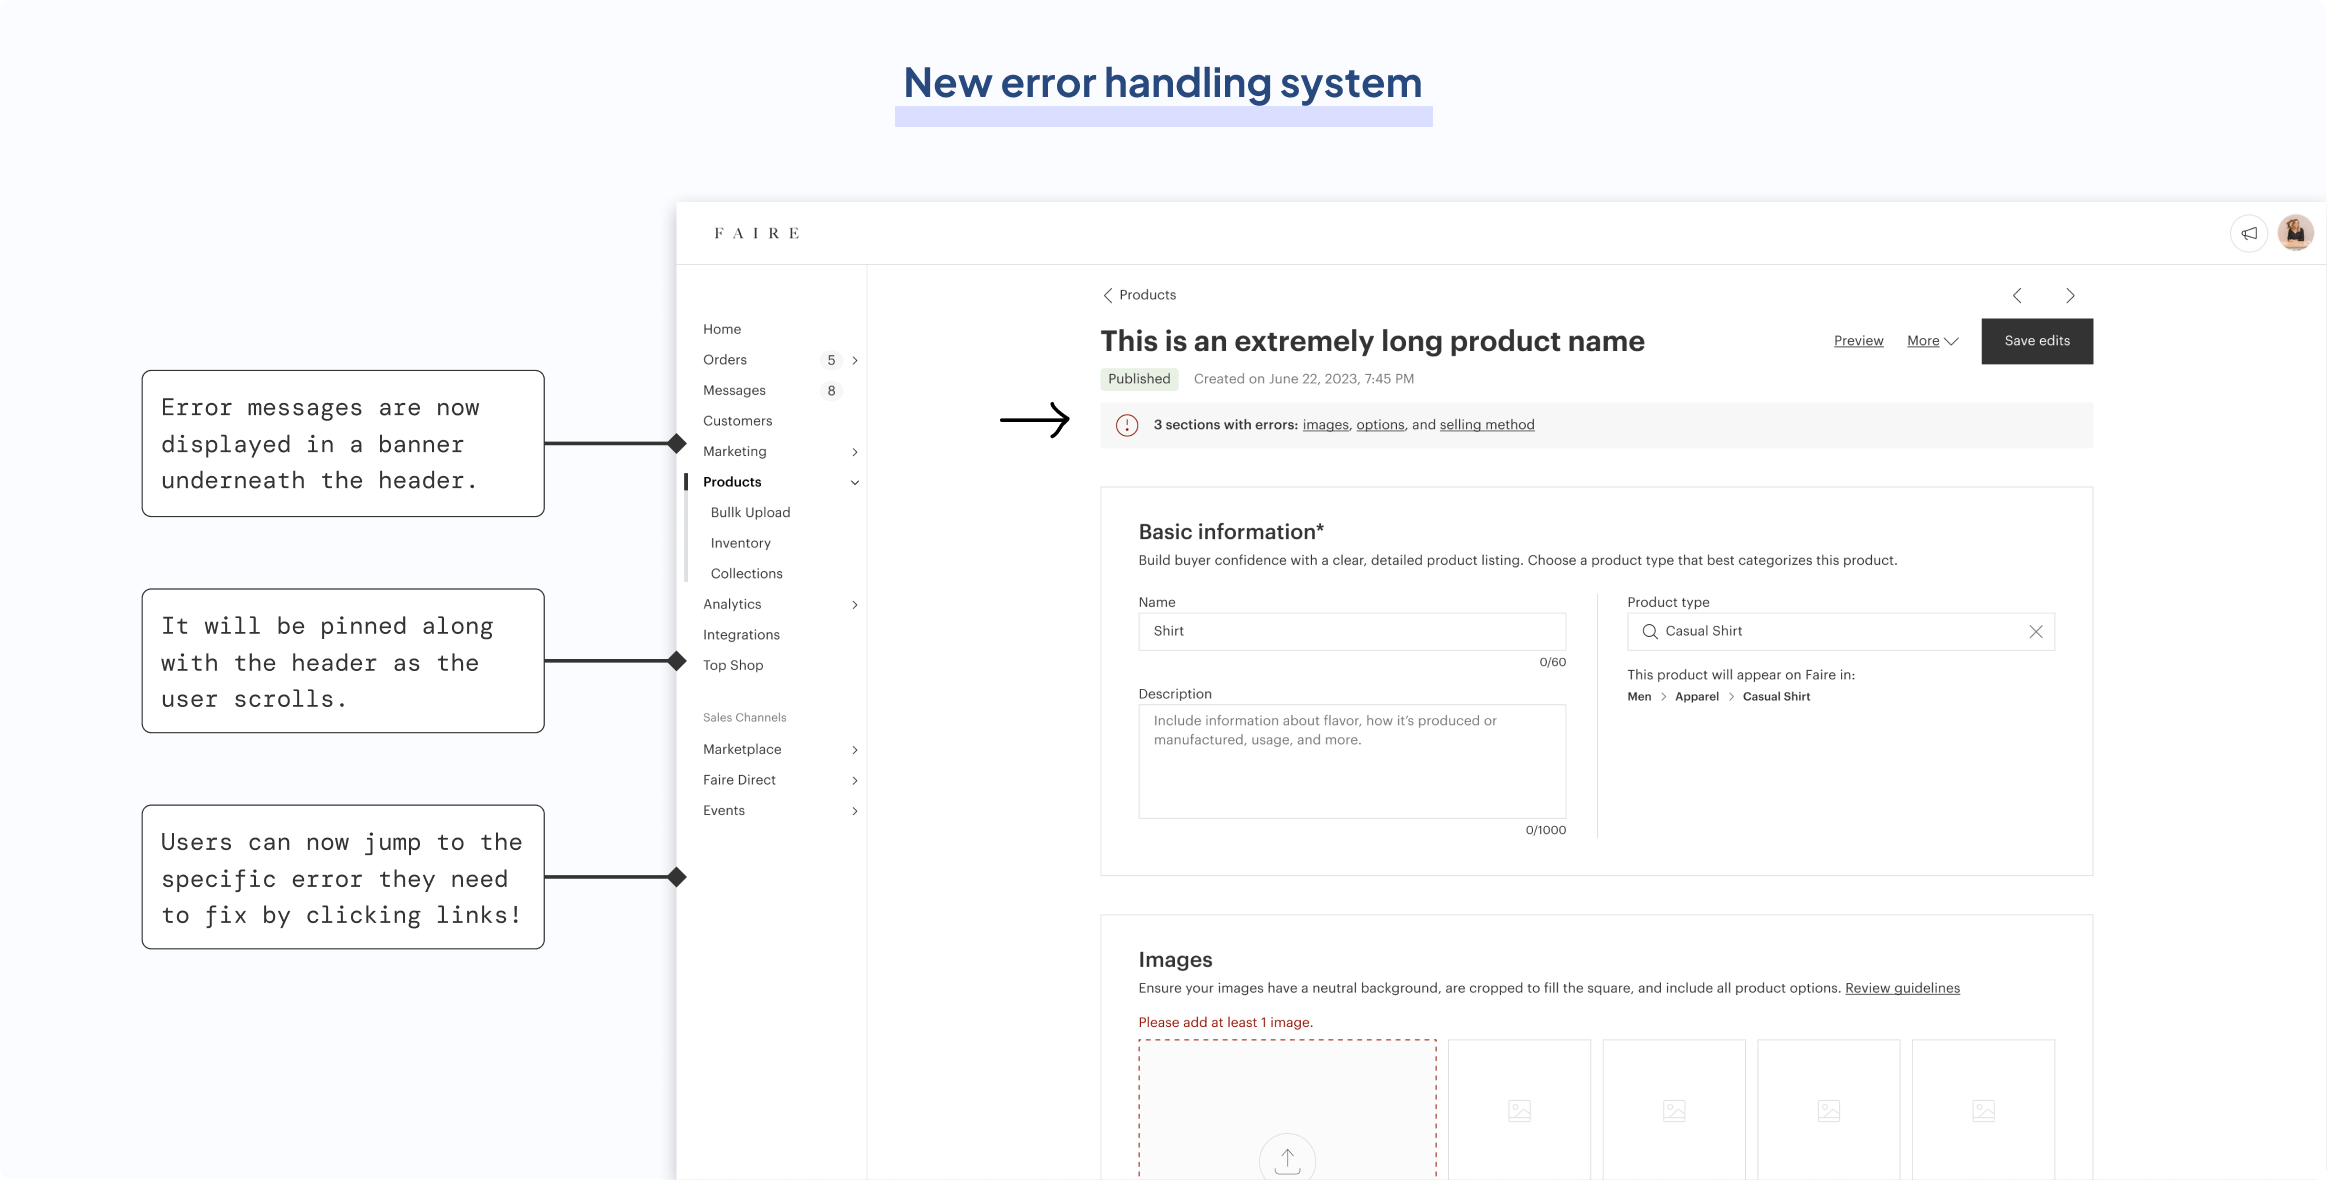Click the announcements megaphone icon
The height and width of the screenshot is (1180, 2327).
2249,233
